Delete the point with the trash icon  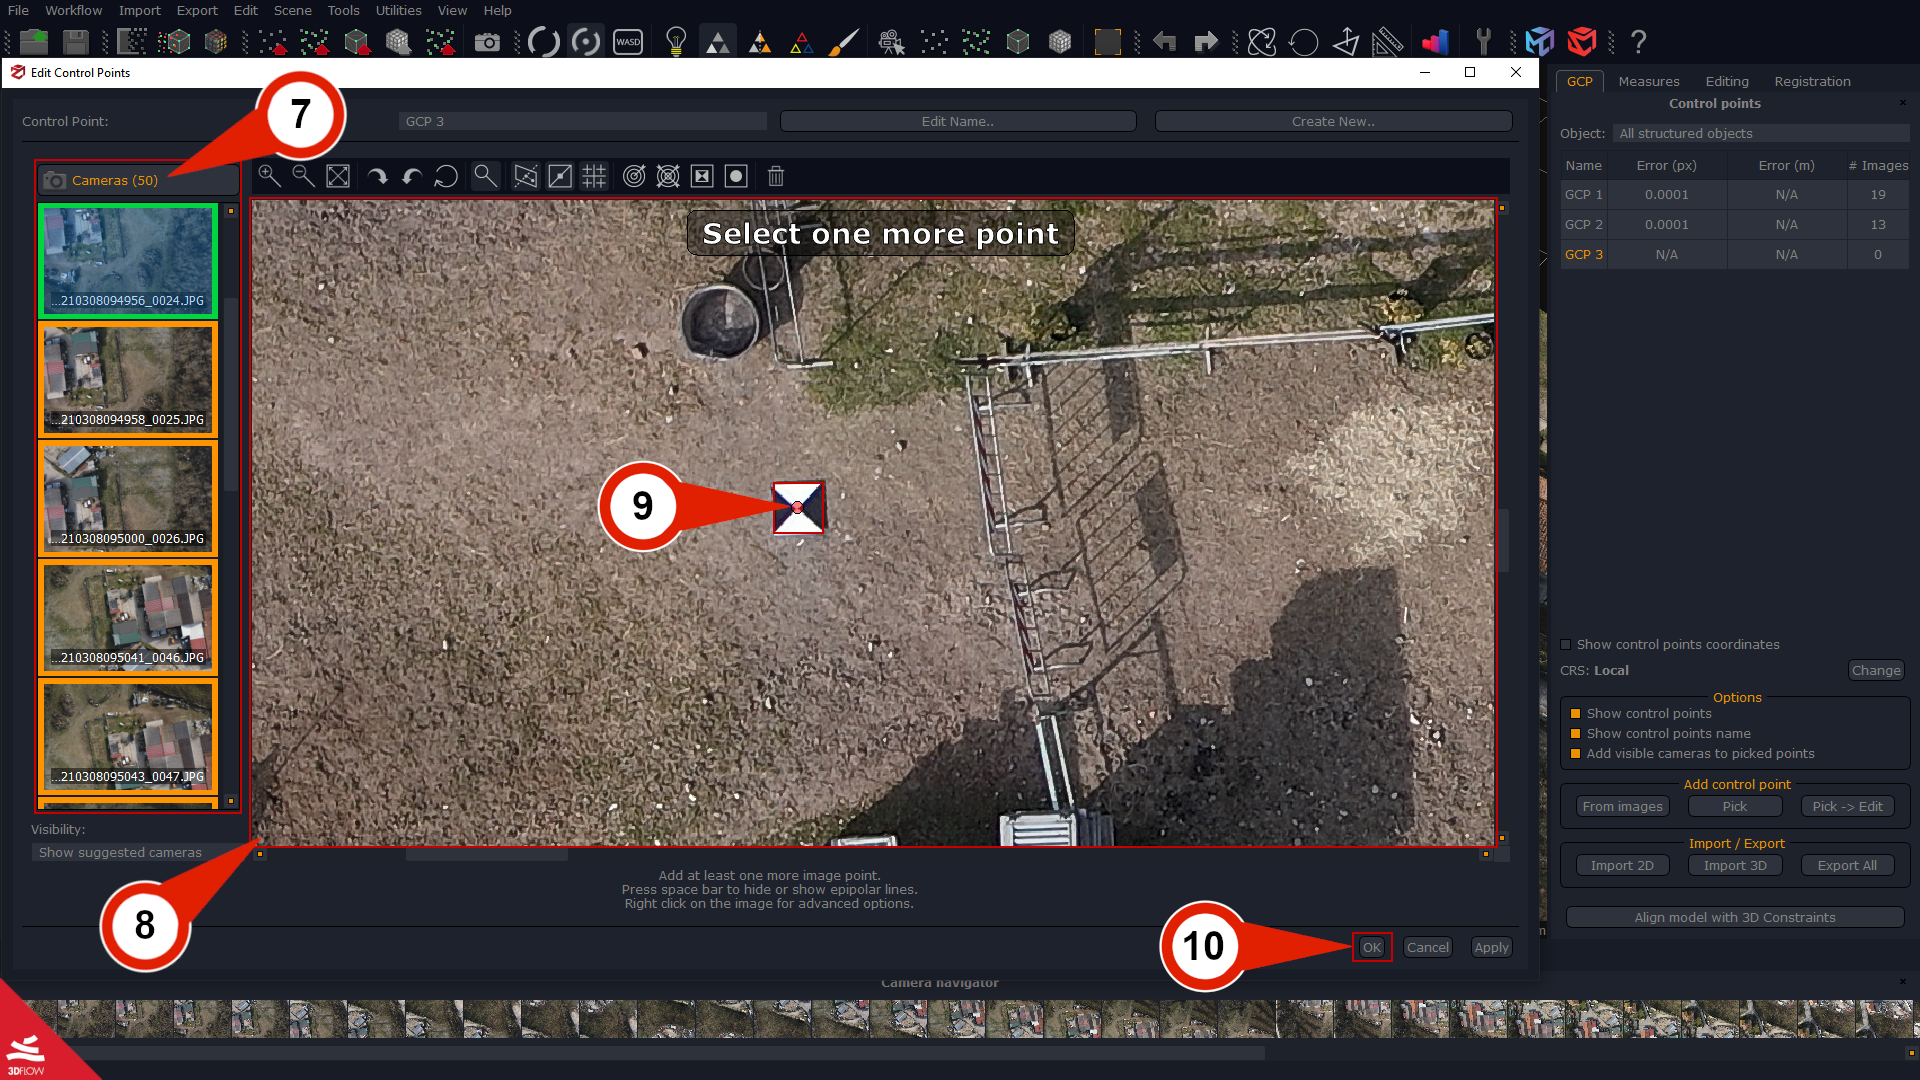click(x=775, y=176)
